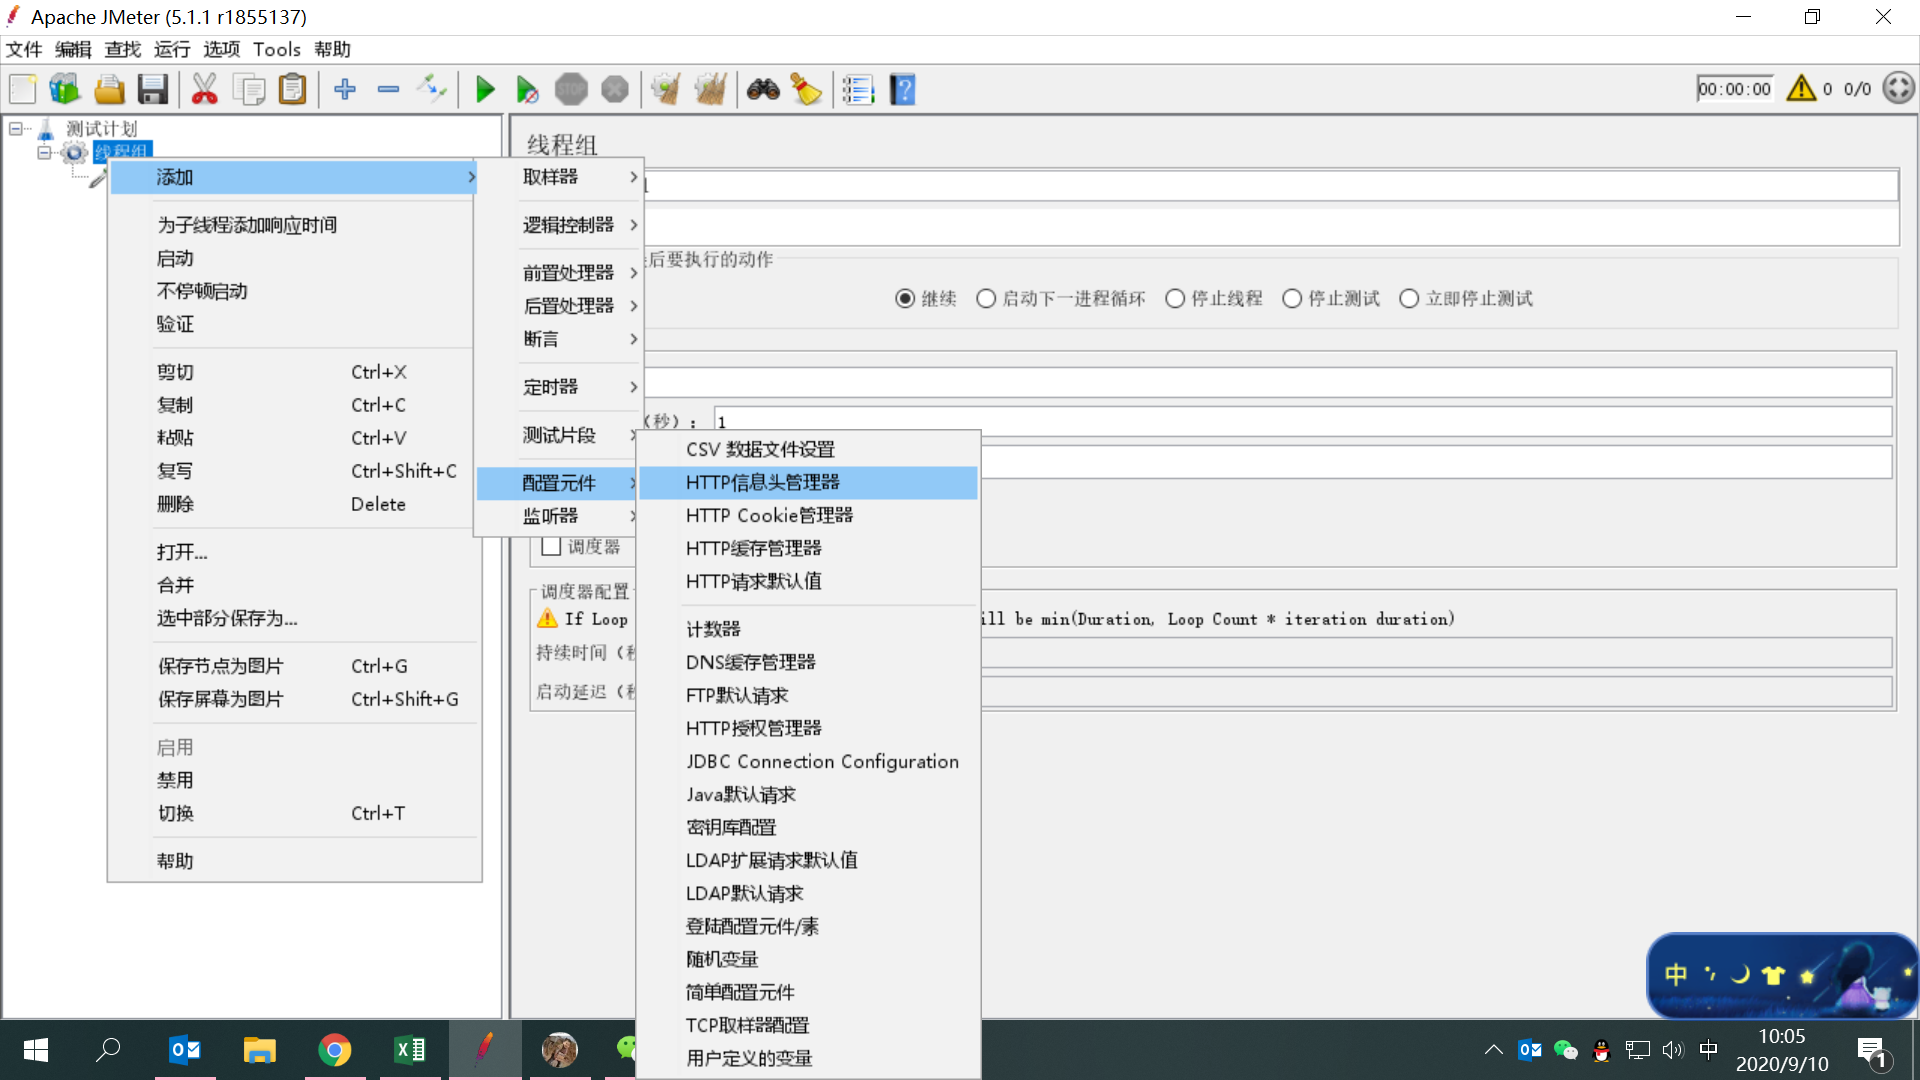1920x1080 pixels.
Task: Enable the 调度器 checkbox
Action: (551, 547)
